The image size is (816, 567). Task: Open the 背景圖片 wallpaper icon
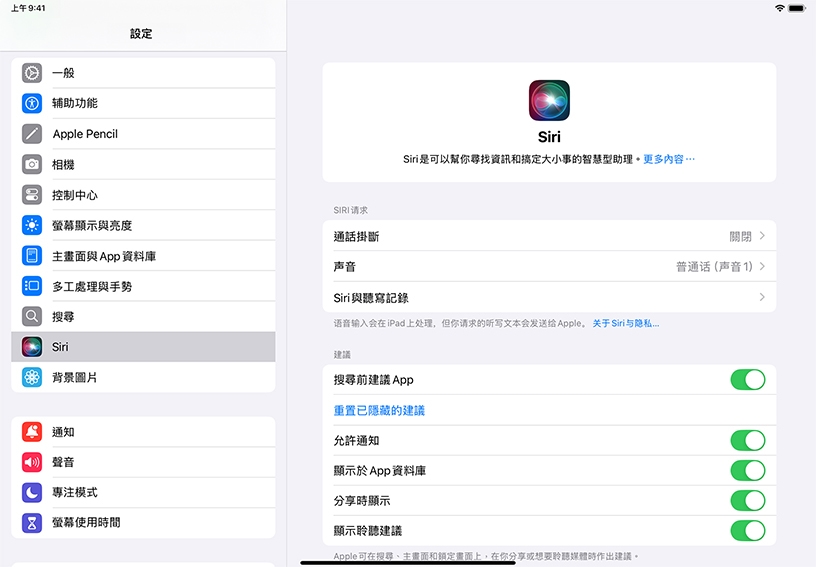click(32, 377)
